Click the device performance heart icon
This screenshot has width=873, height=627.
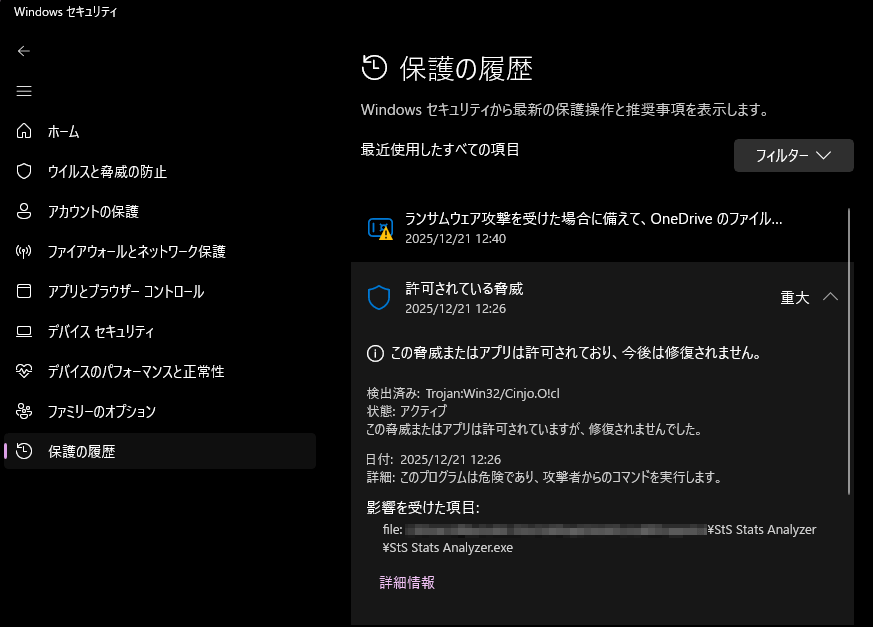(24, 371)
